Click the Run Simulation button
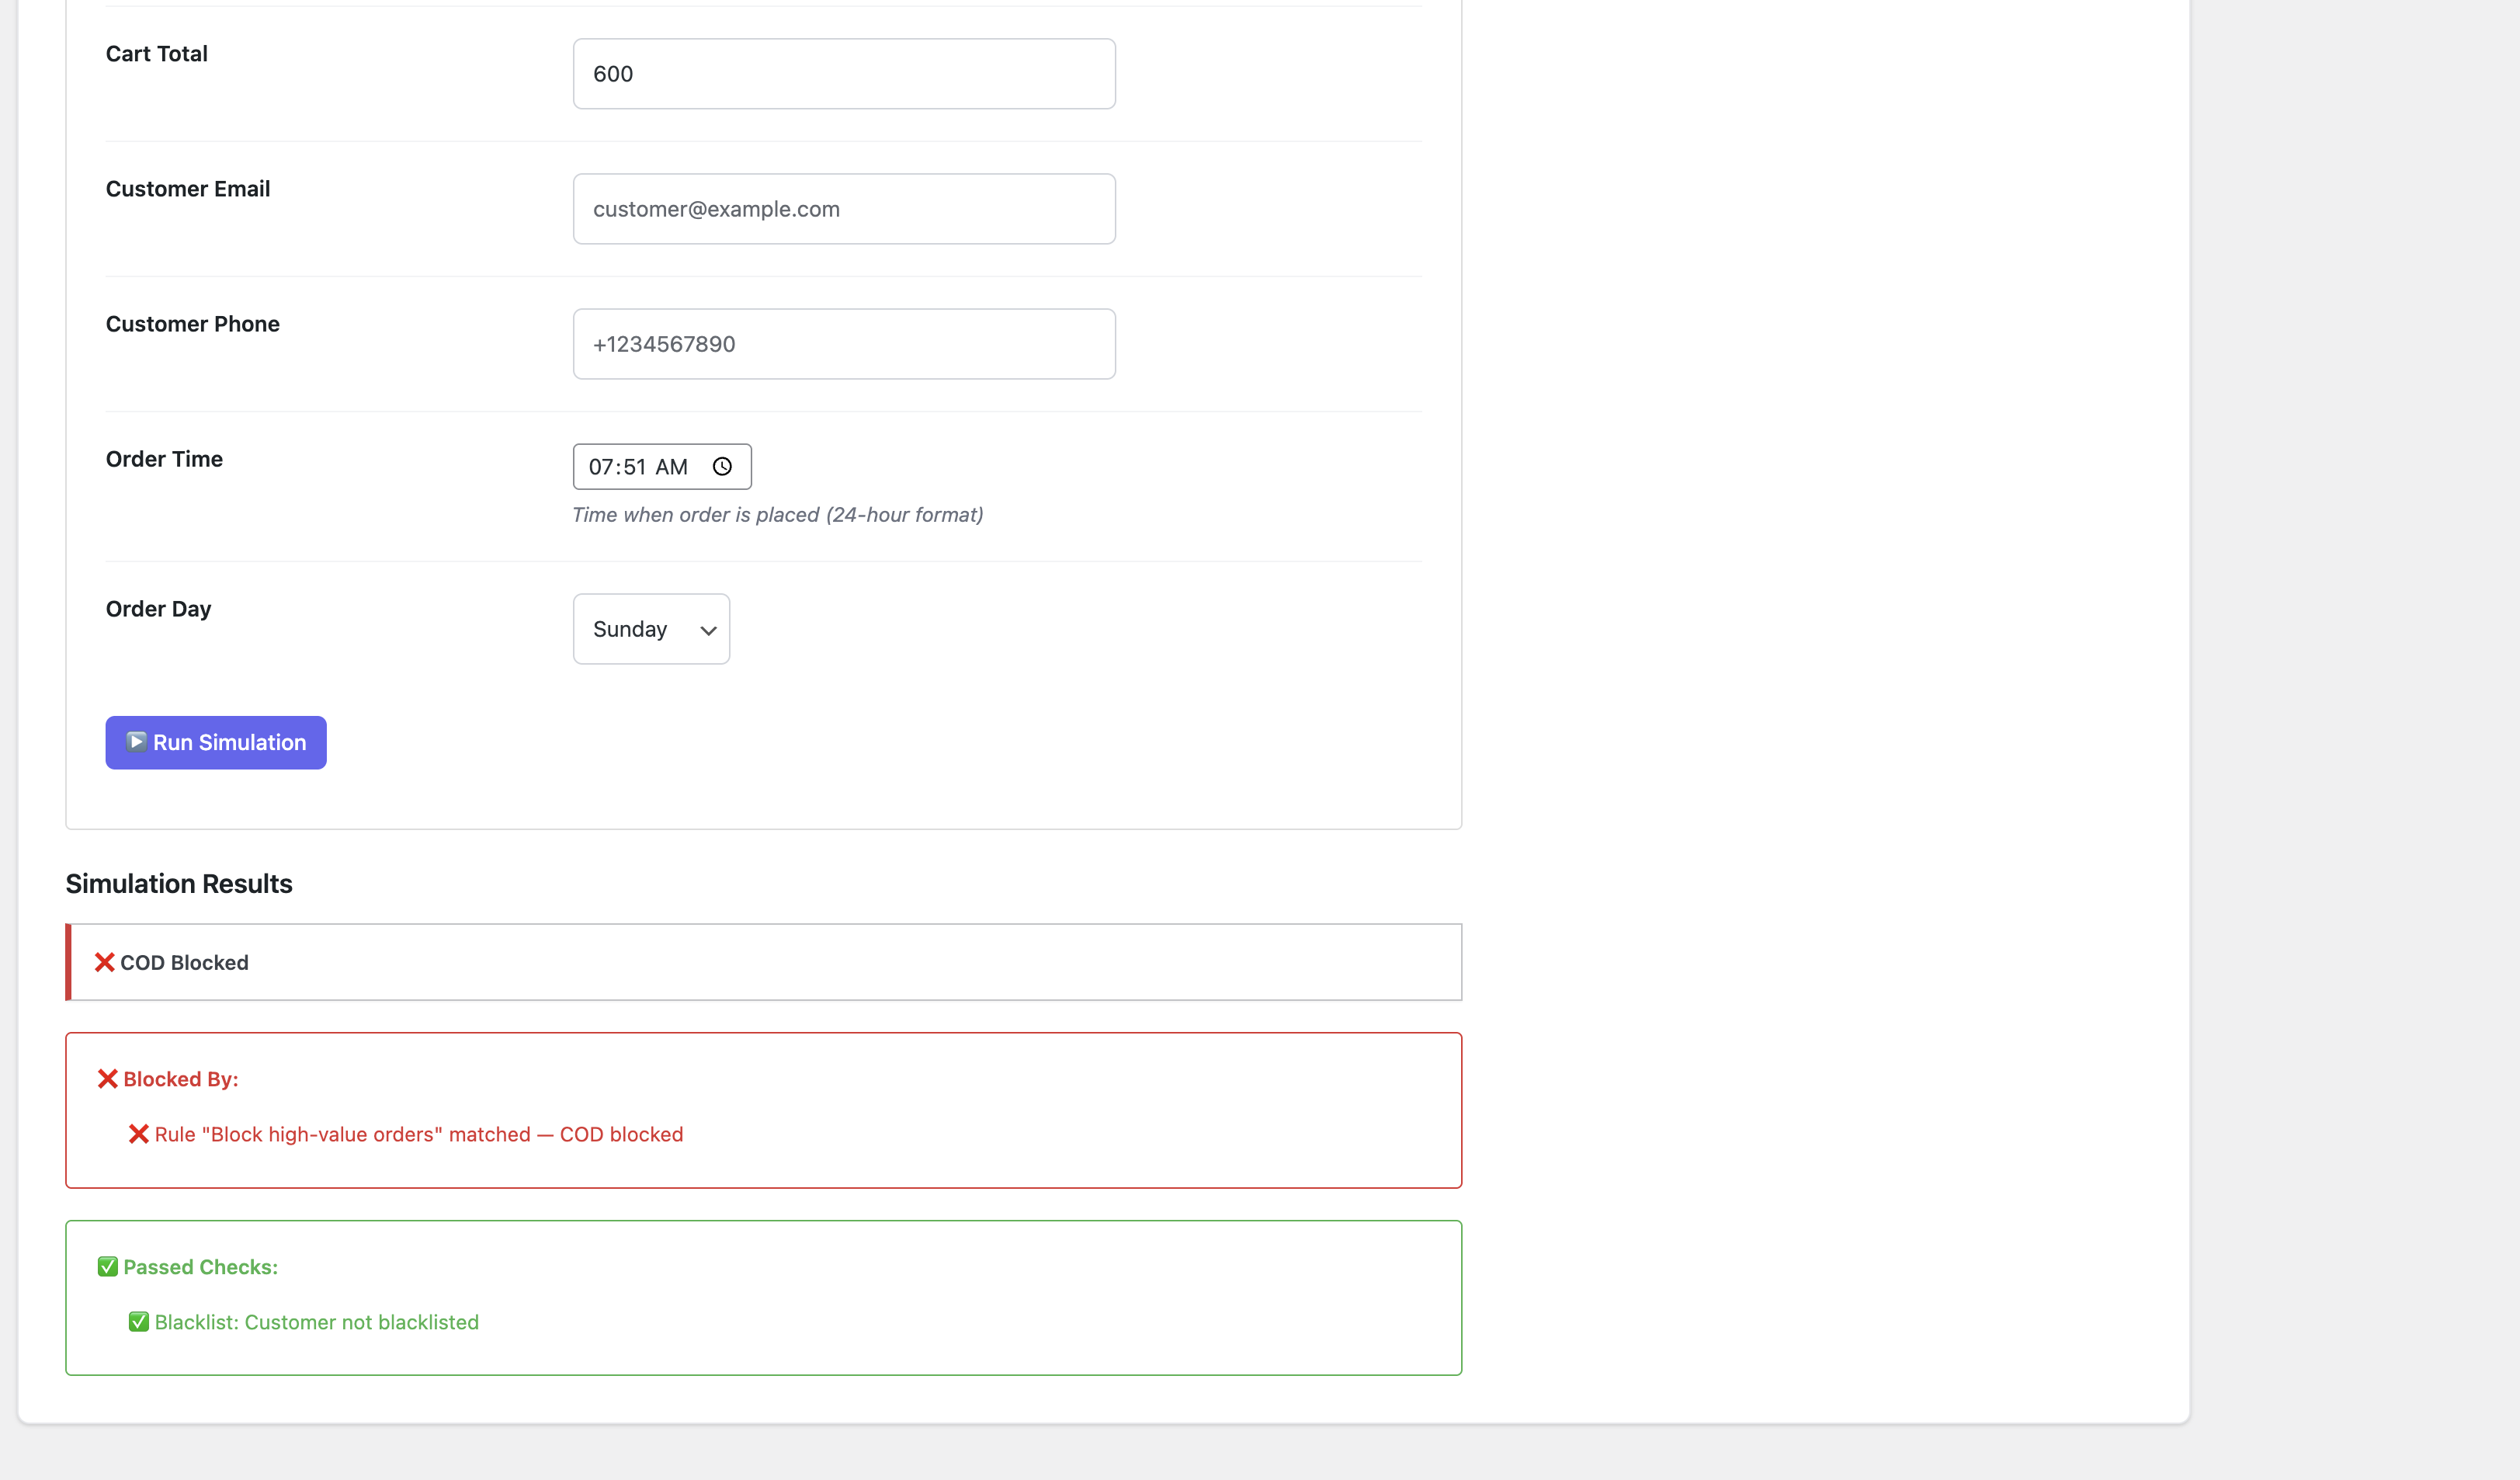2520x1480 pixels. (x=215, y=742)
